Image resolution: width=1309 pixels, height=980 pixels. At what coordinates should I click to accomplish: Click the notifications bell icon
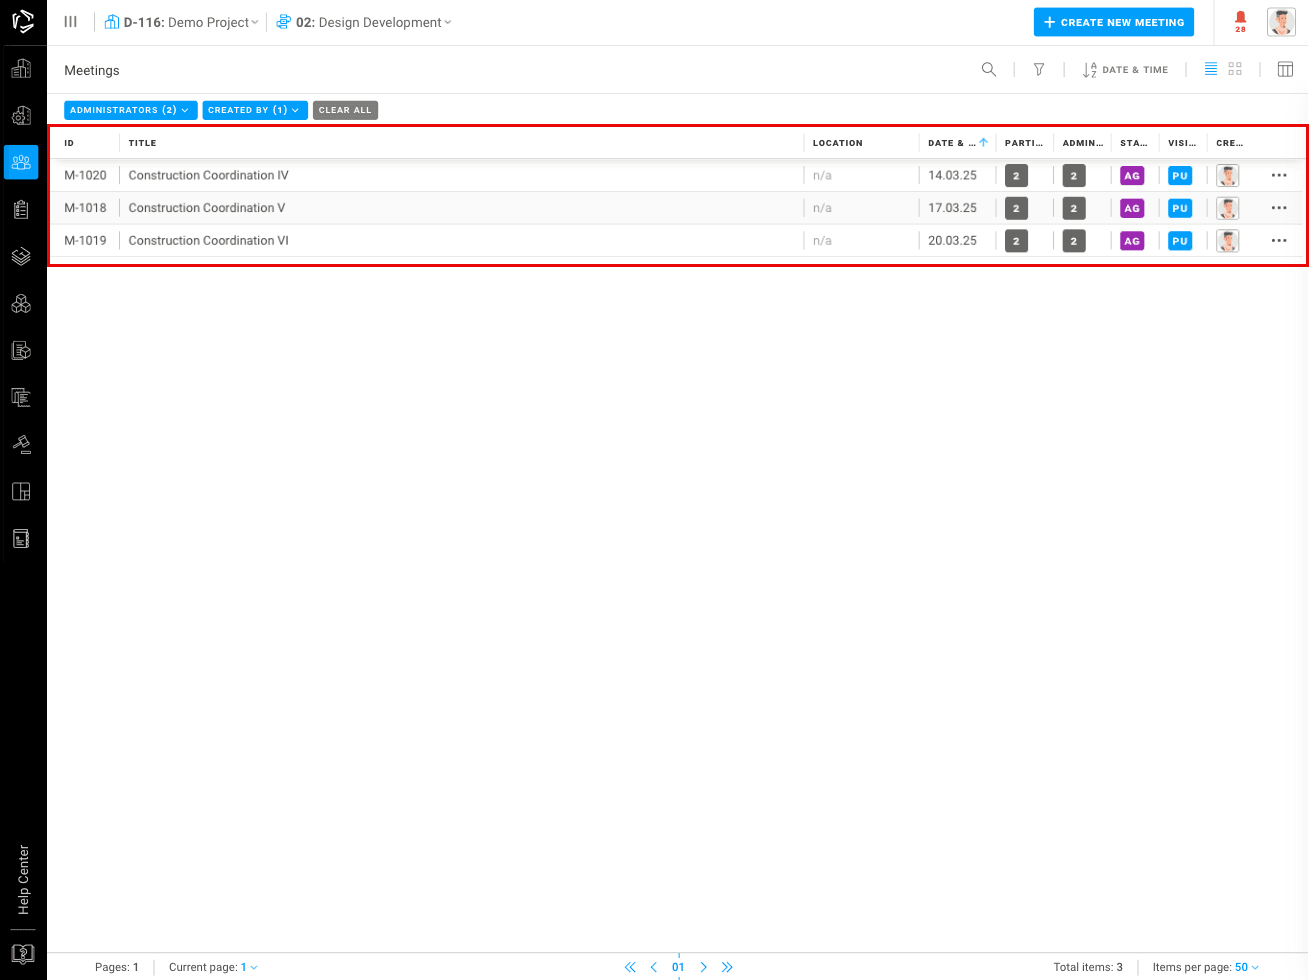coord(1240,18)
